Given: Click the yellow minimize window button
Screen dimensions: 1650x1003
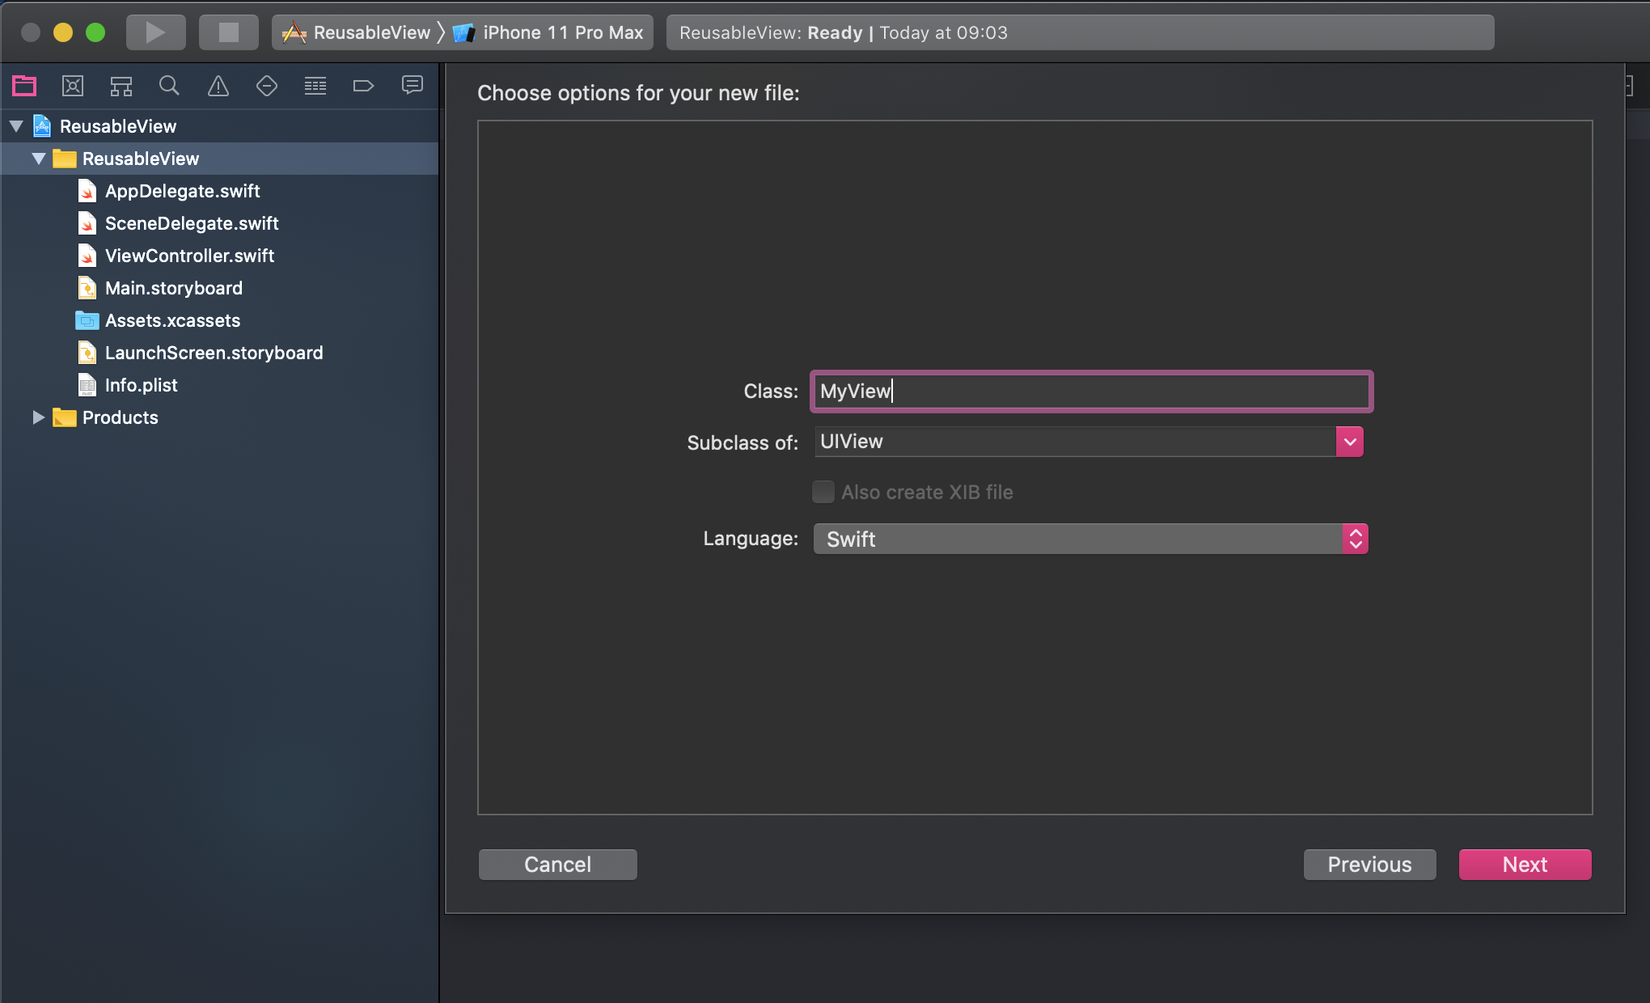Looking at the screenshot, I should coord(63,32).
